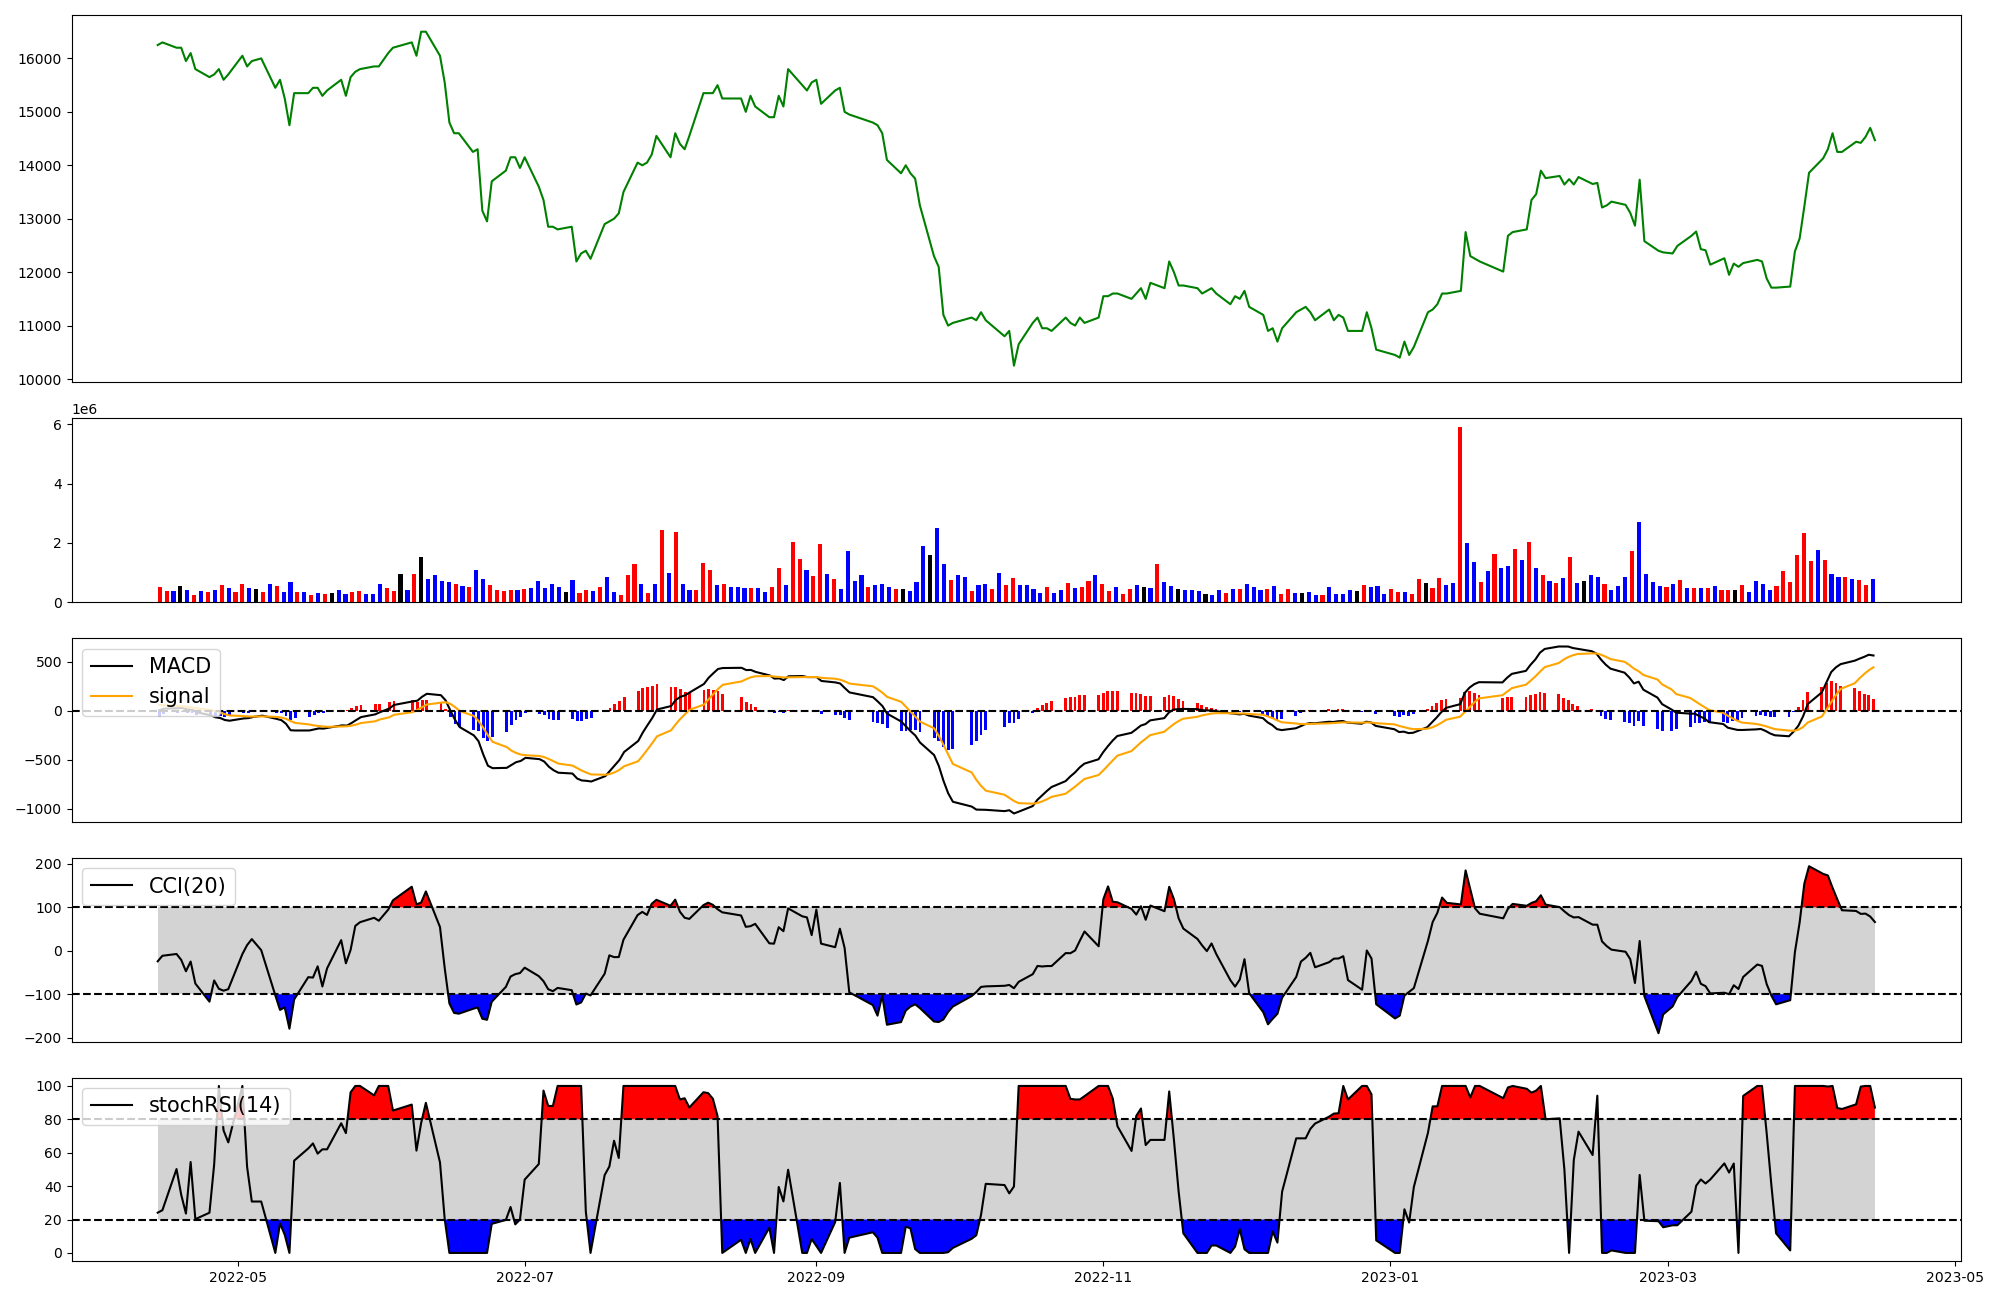Image resolution: width=2000 pixels, height=1300 pixels.
Task: Select the 2022-09 date tick label
Action: [816, 1277]
